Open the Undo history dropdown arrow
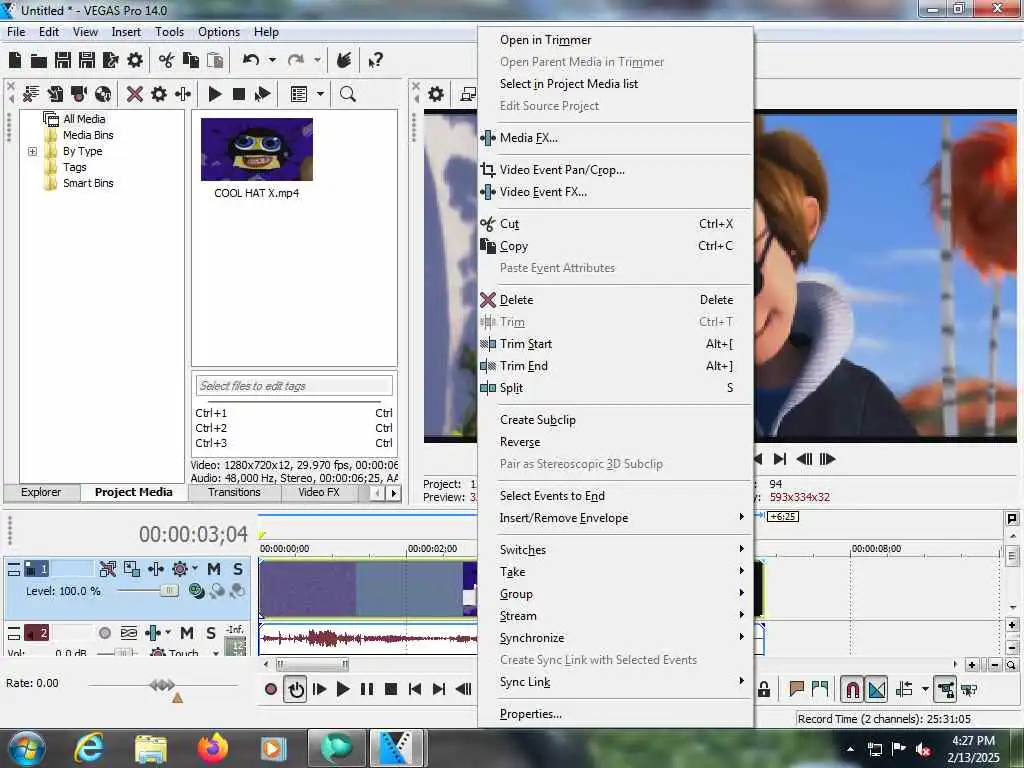1024x768 pixels. [272, 60]
